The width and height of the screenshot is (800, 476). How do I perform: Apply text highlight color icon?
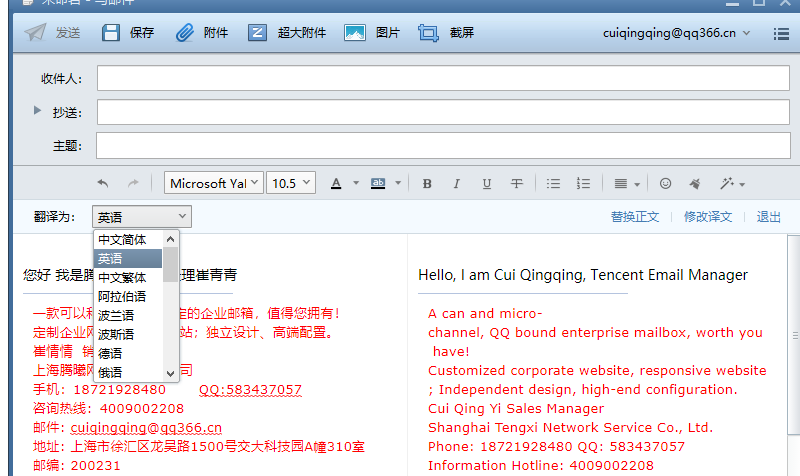click(378, 183)
